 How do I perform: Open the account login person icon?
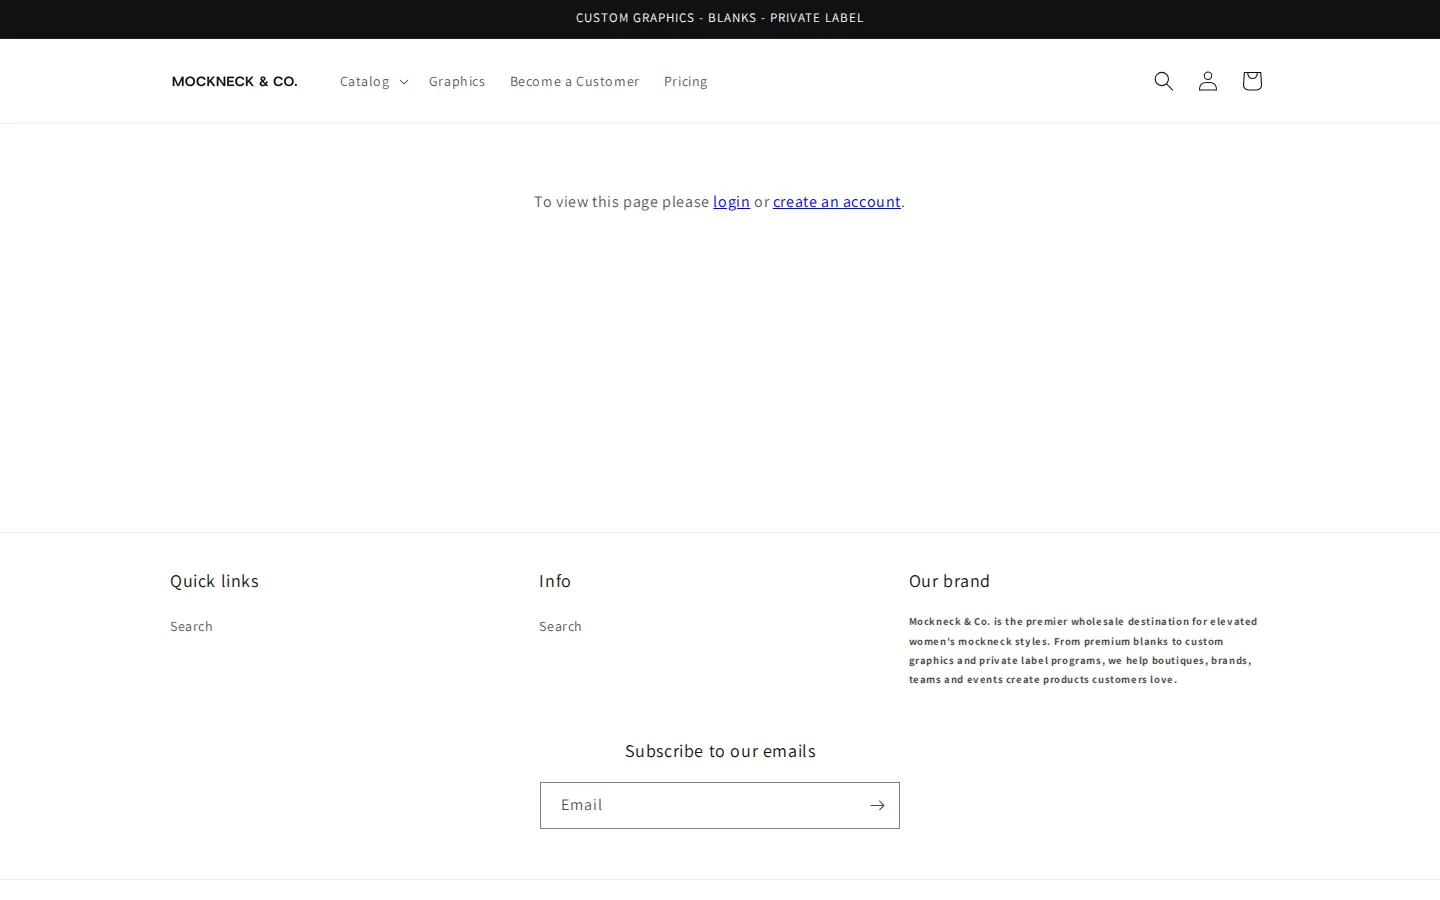pyautogui.click(x=1207, y=81)
